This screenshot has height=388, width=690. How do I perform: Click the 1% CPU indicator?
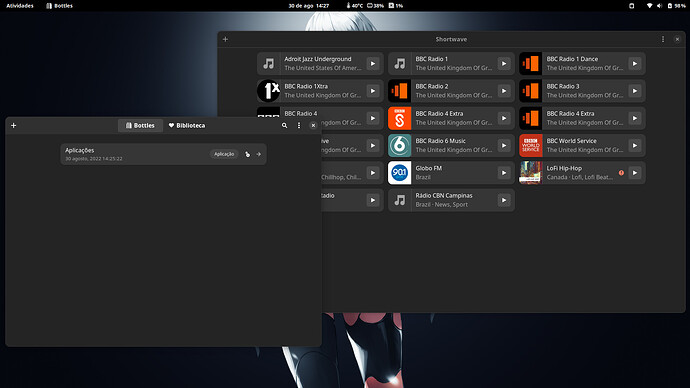(396, 6)
